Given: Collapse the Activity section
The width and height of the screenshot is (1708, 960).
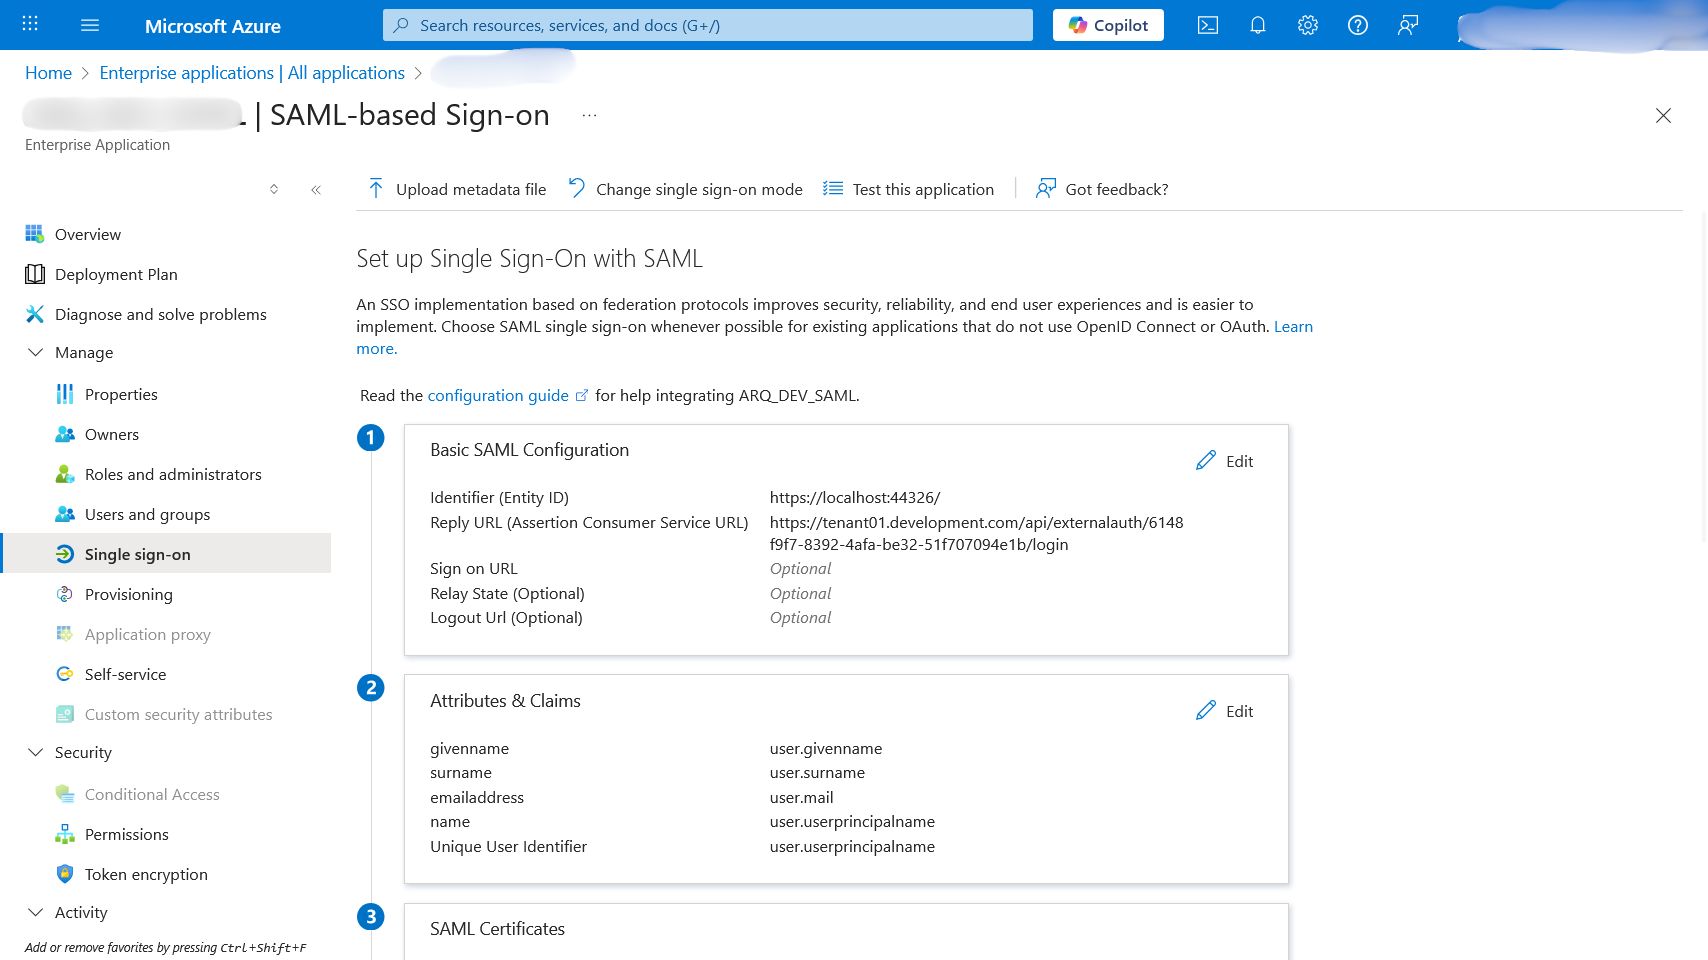Looking at the screenshot, I should 36,912.
